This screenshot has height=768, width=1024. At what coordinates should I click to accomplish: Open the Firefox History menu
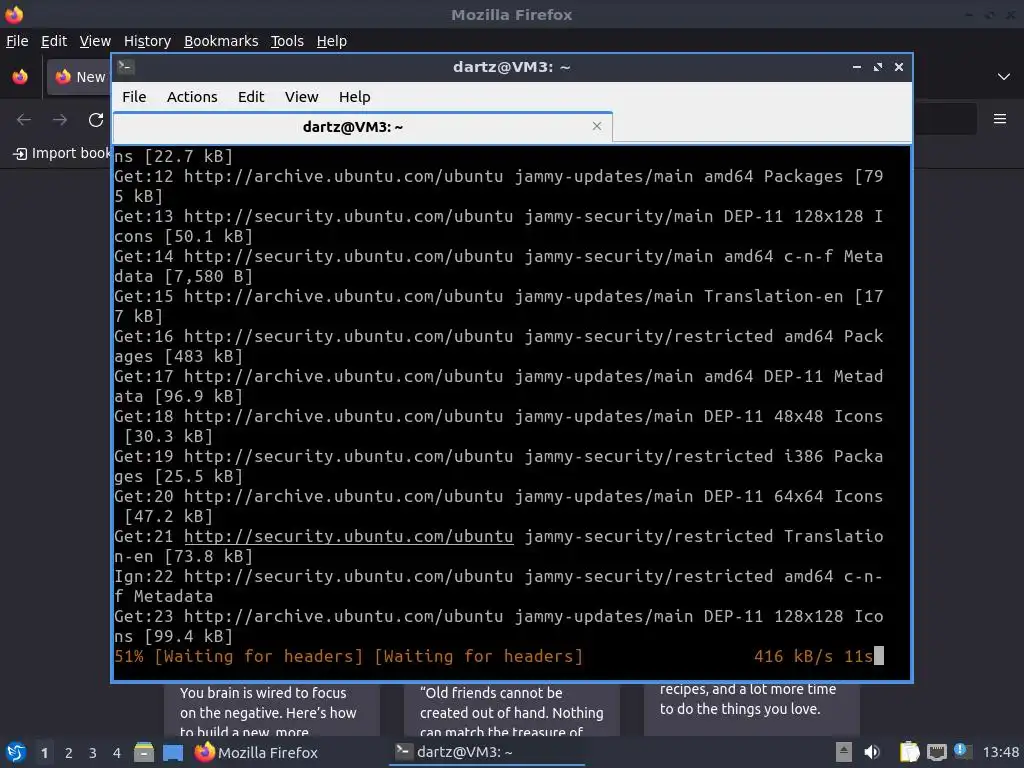click(147, 41)
